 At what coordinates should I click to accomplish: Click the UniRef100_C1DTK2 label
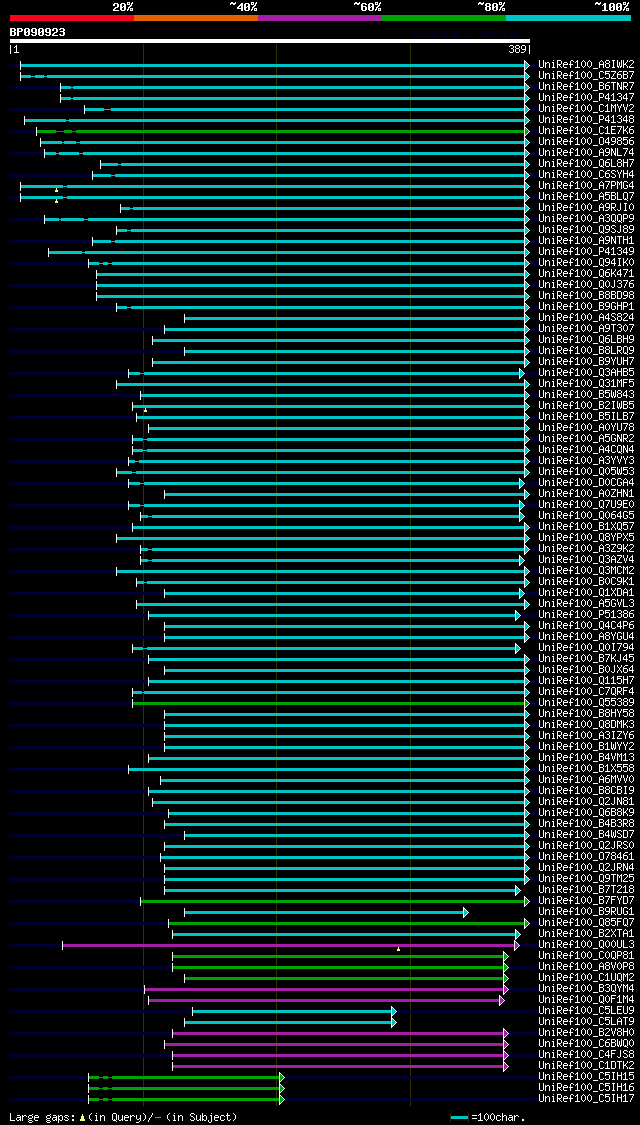click(586, 1067)
